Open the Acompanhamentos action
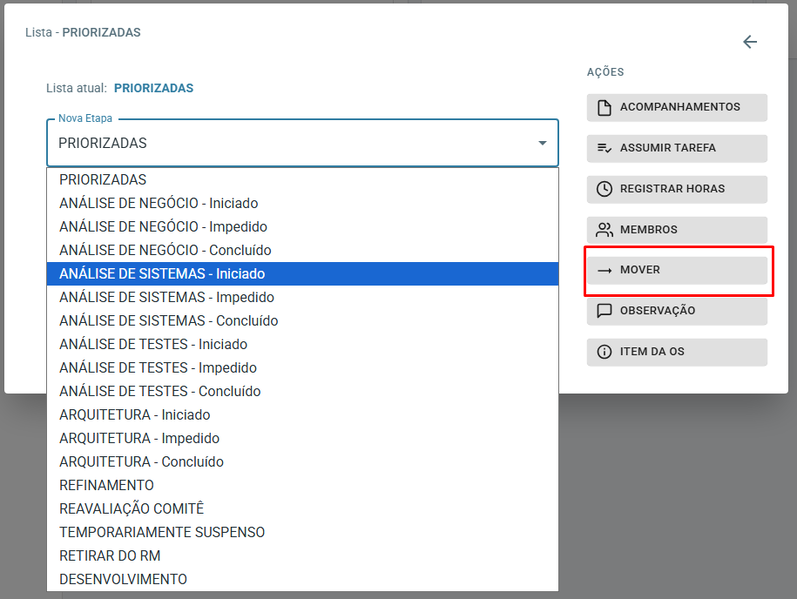Viewport: 797px width, 599px height. (x=677, y=107)
